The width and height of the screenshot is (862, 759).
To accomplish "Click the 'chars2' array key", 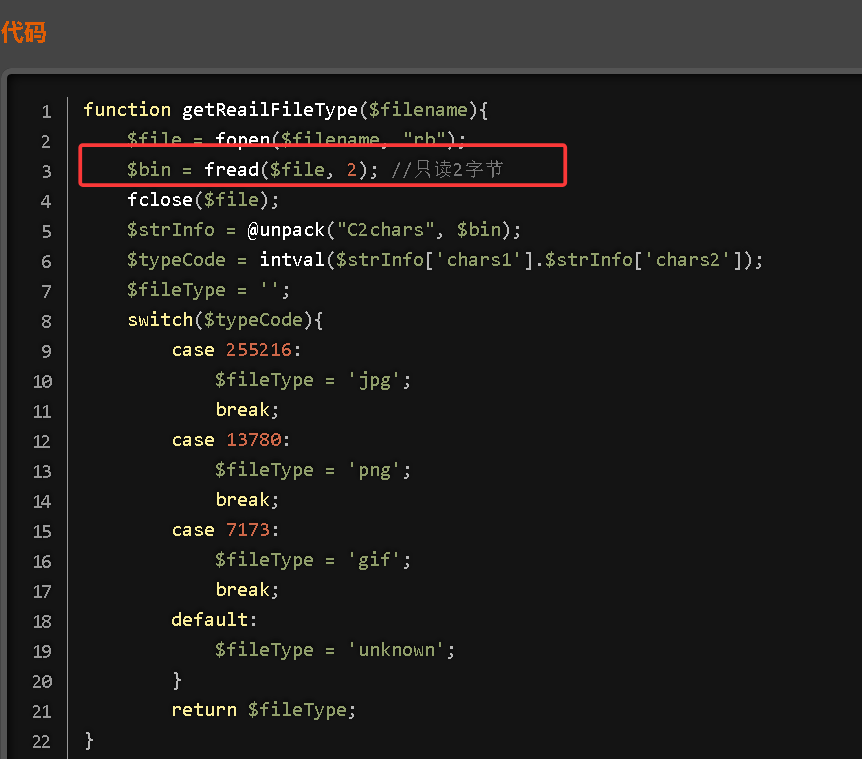I will click(688, 259).
